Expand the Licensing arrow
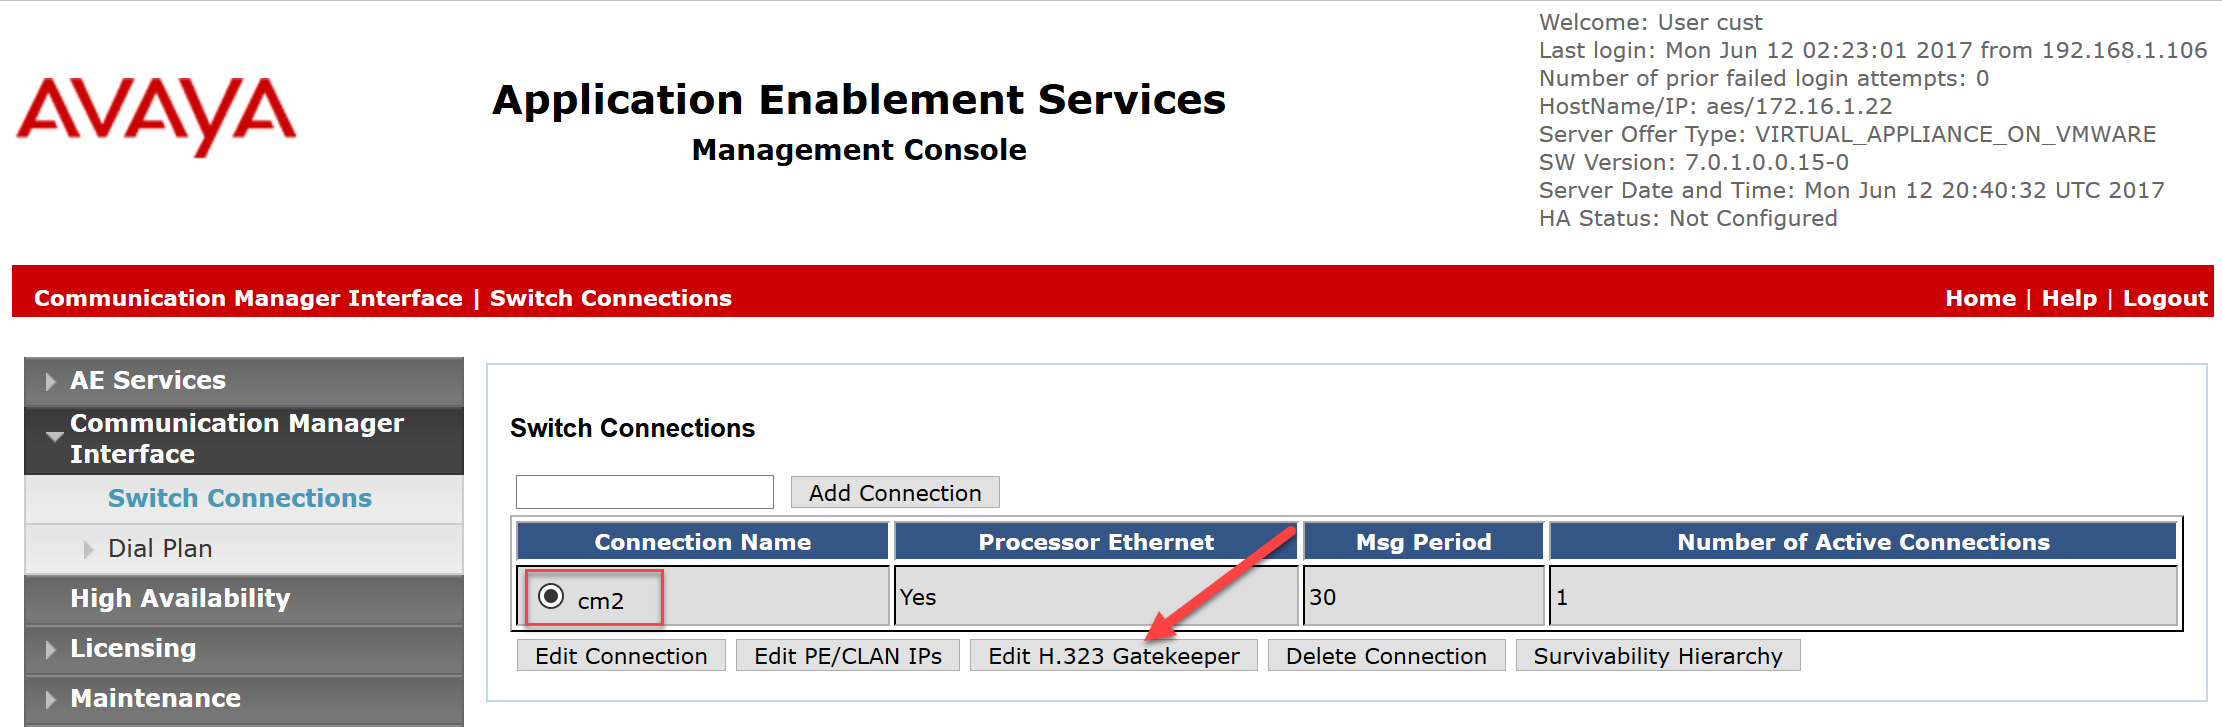Image resolution: width=2222 pixels, height=727 pixels. pyautogui.click(x=50, y=650)
